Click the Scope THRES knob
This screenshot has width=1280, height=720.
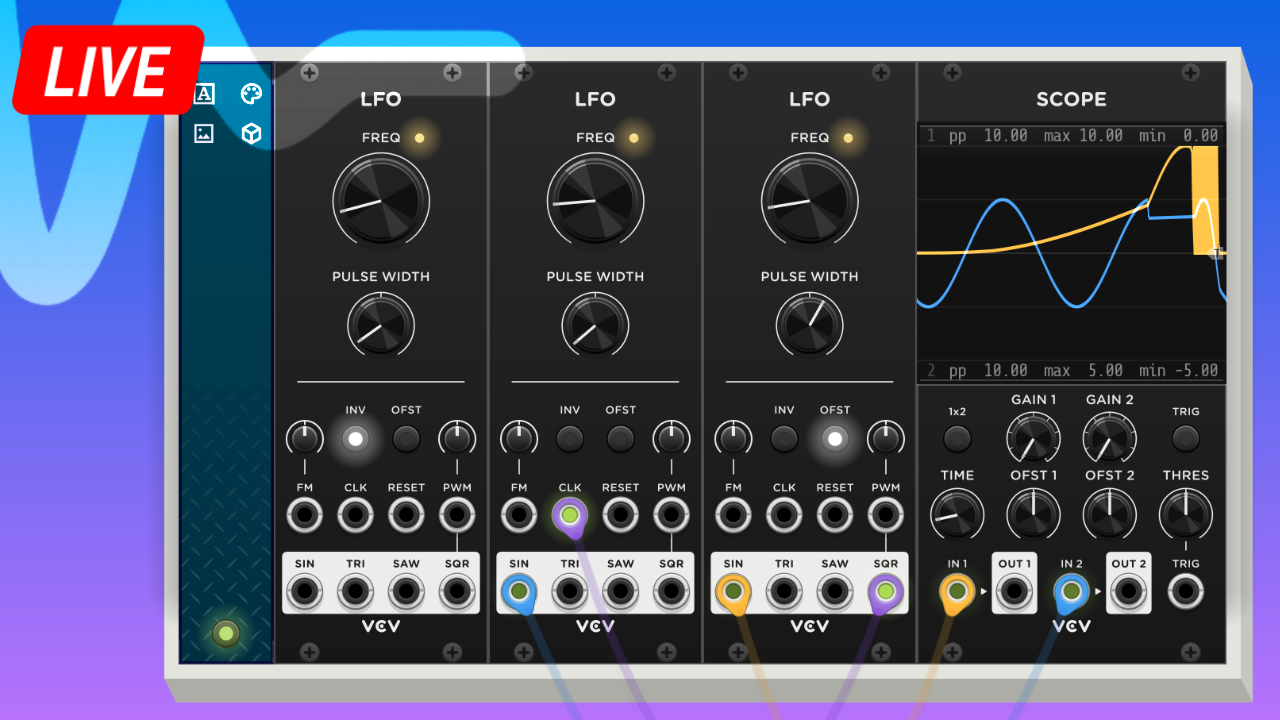point(1186,514)
